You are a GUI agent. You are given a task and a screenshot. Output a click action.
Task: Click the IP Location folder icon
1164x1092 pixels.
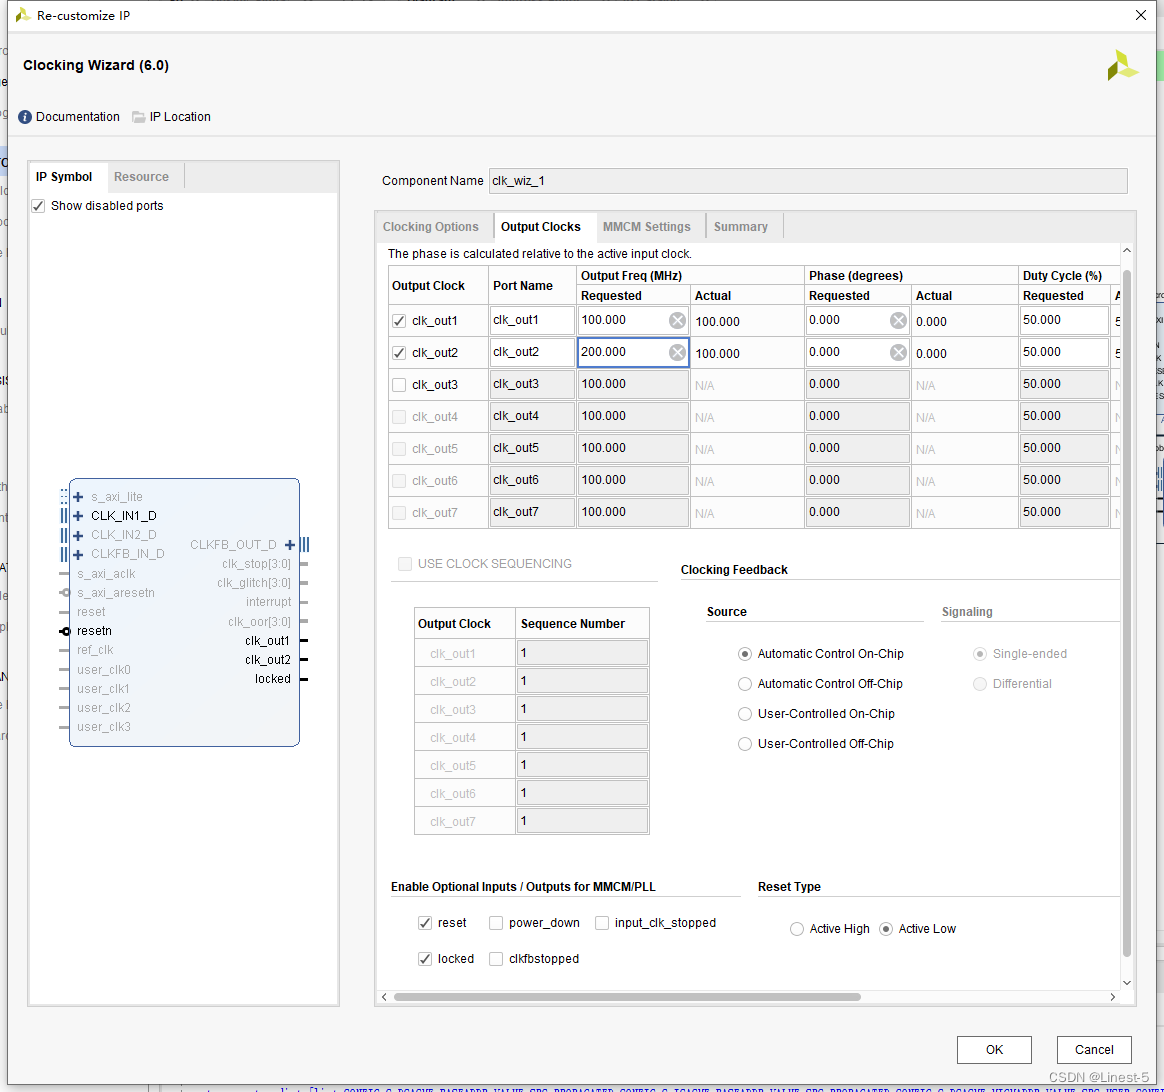tap(139, 117)
